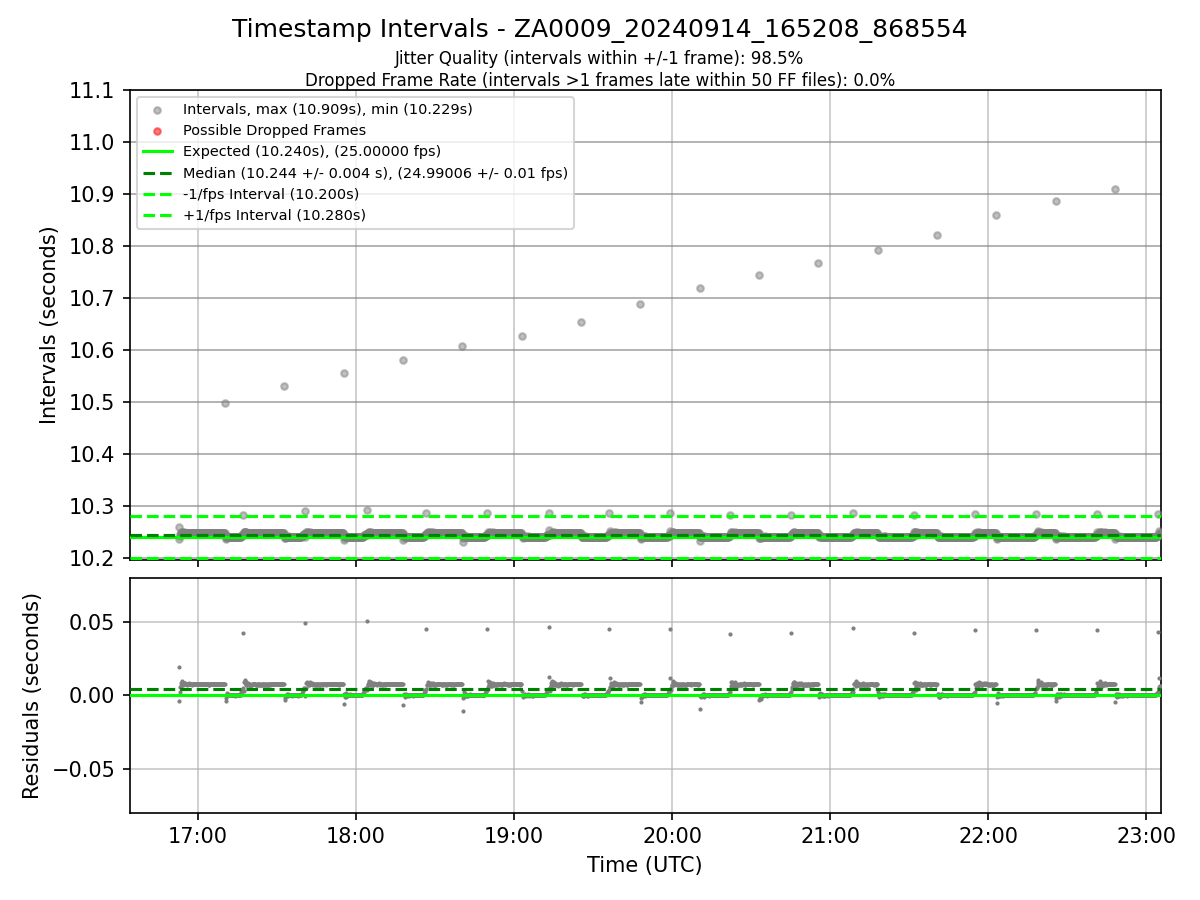Click the red dot marker in the legend
The image size is (1200, 900).
[157, 131]
